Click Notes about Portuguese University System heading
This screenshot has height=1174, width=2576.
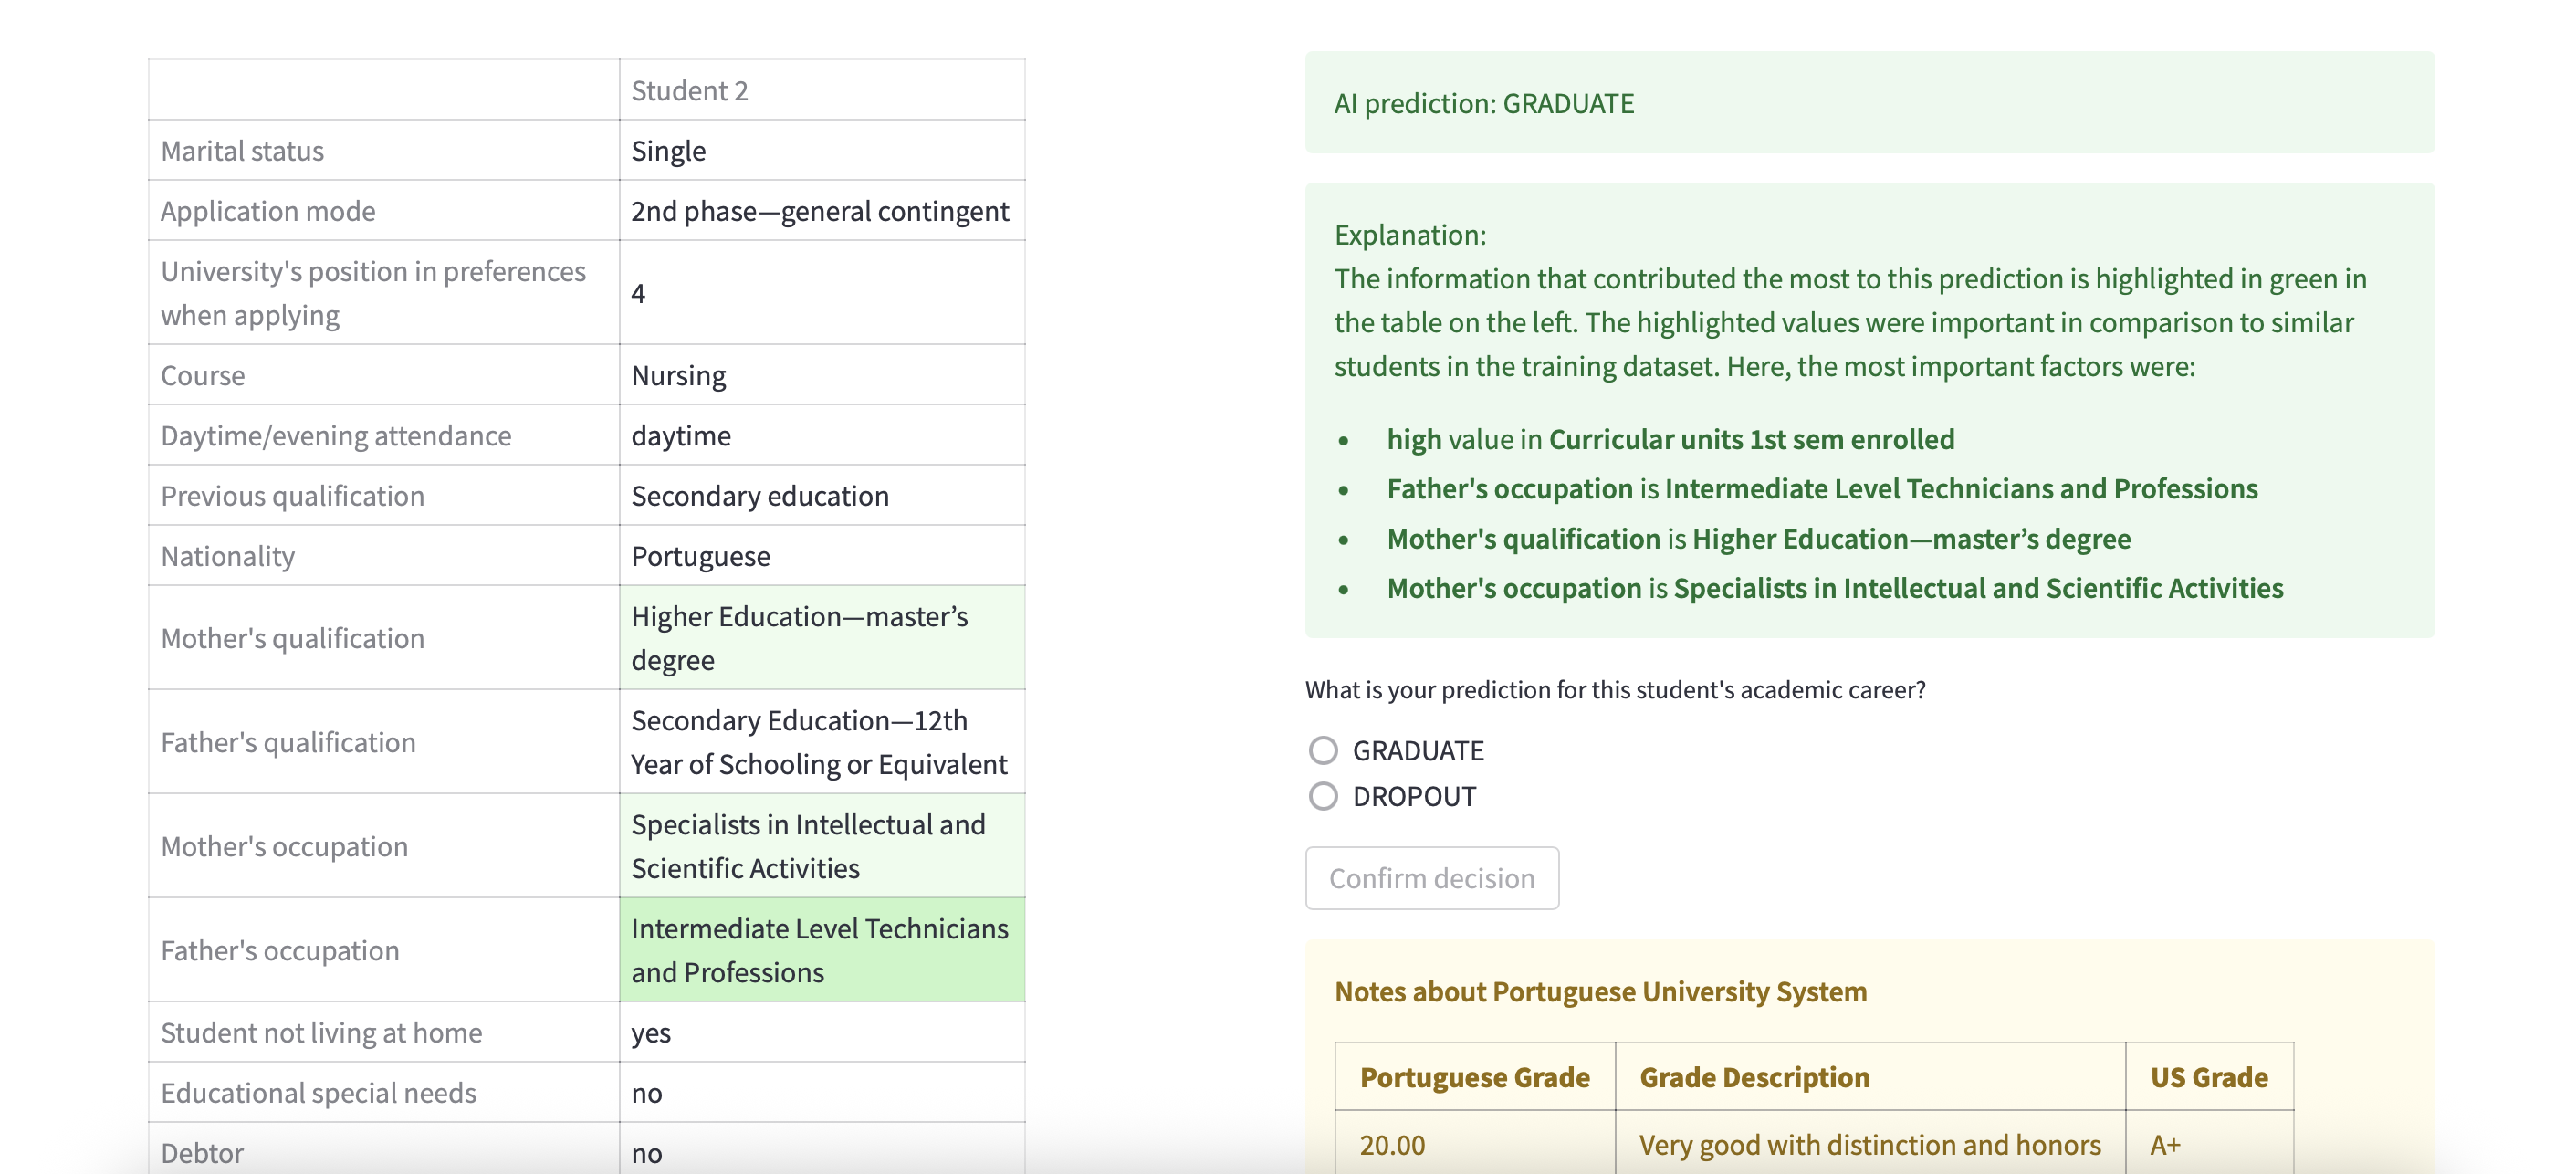coord(1600,991)
